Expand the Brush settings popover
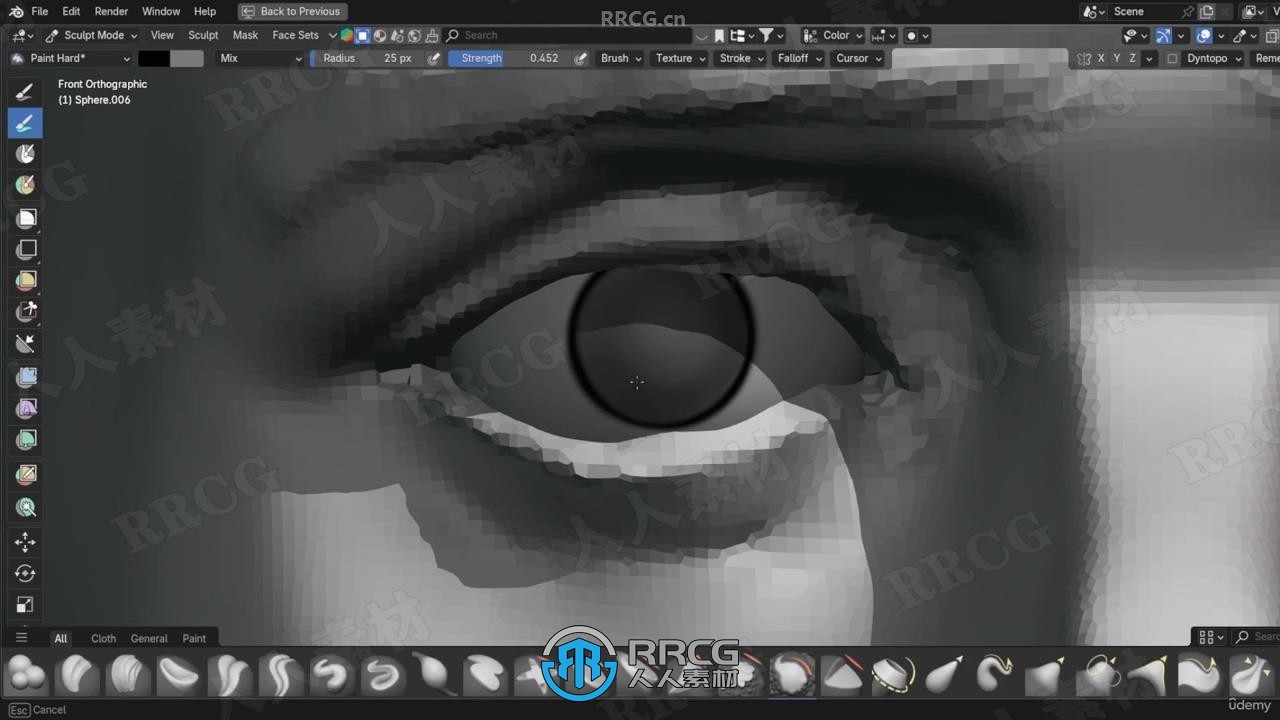 [621, 58]
